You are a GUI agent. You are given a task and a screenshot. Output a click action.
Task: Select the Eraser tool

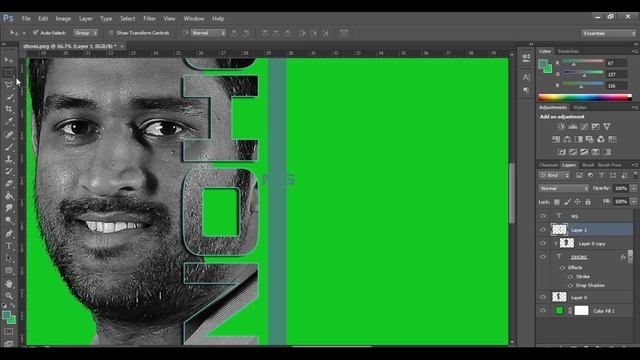pos(9,184)
